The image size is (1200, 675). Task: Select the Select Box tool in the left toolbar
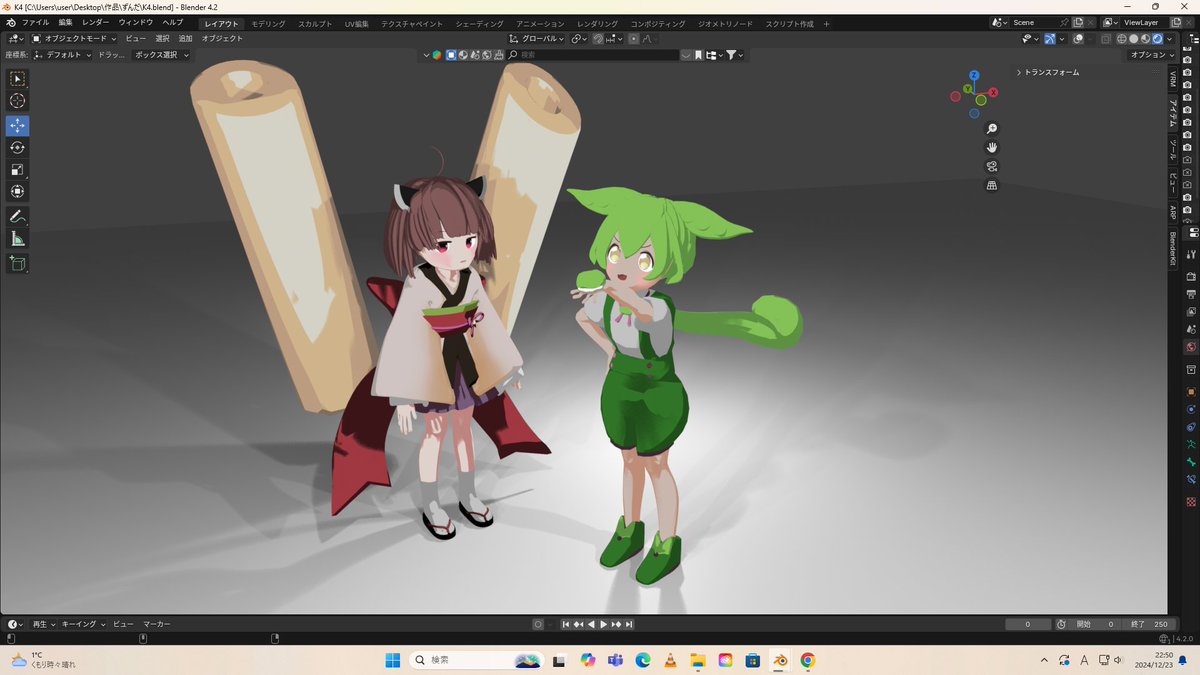tap(17, 79)
